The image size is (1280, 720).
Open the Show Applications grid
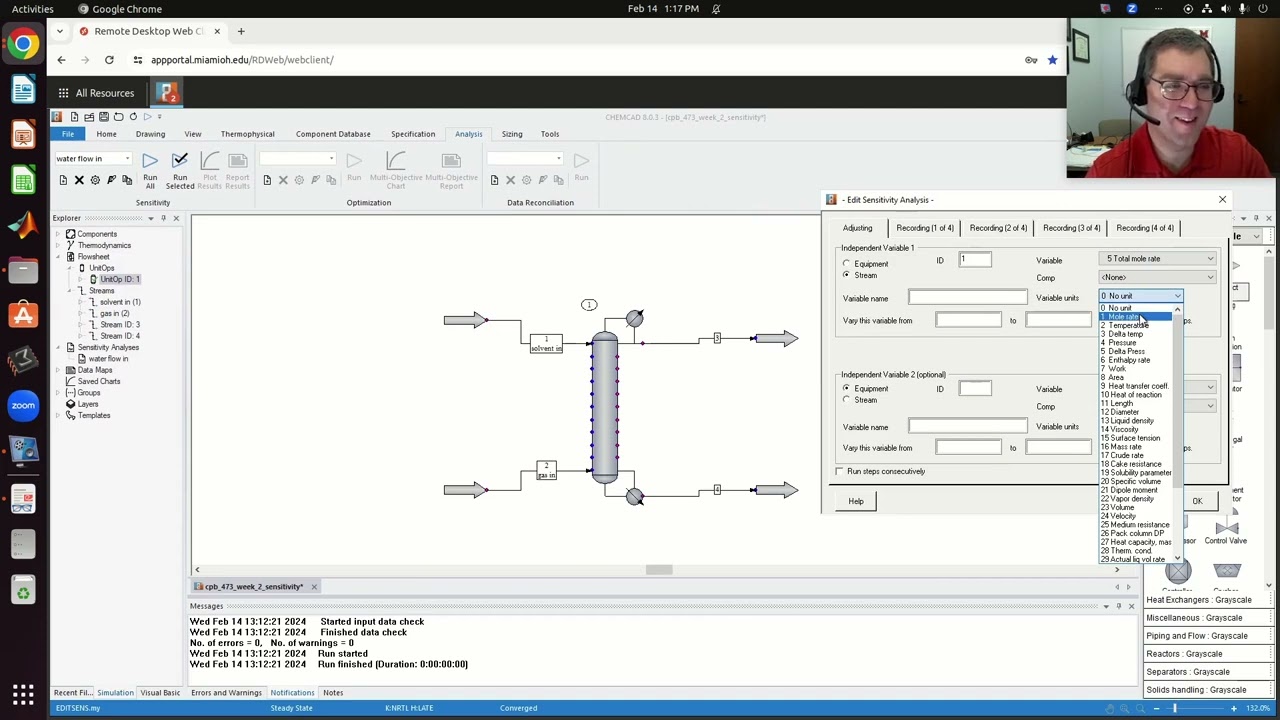[23, 693]
